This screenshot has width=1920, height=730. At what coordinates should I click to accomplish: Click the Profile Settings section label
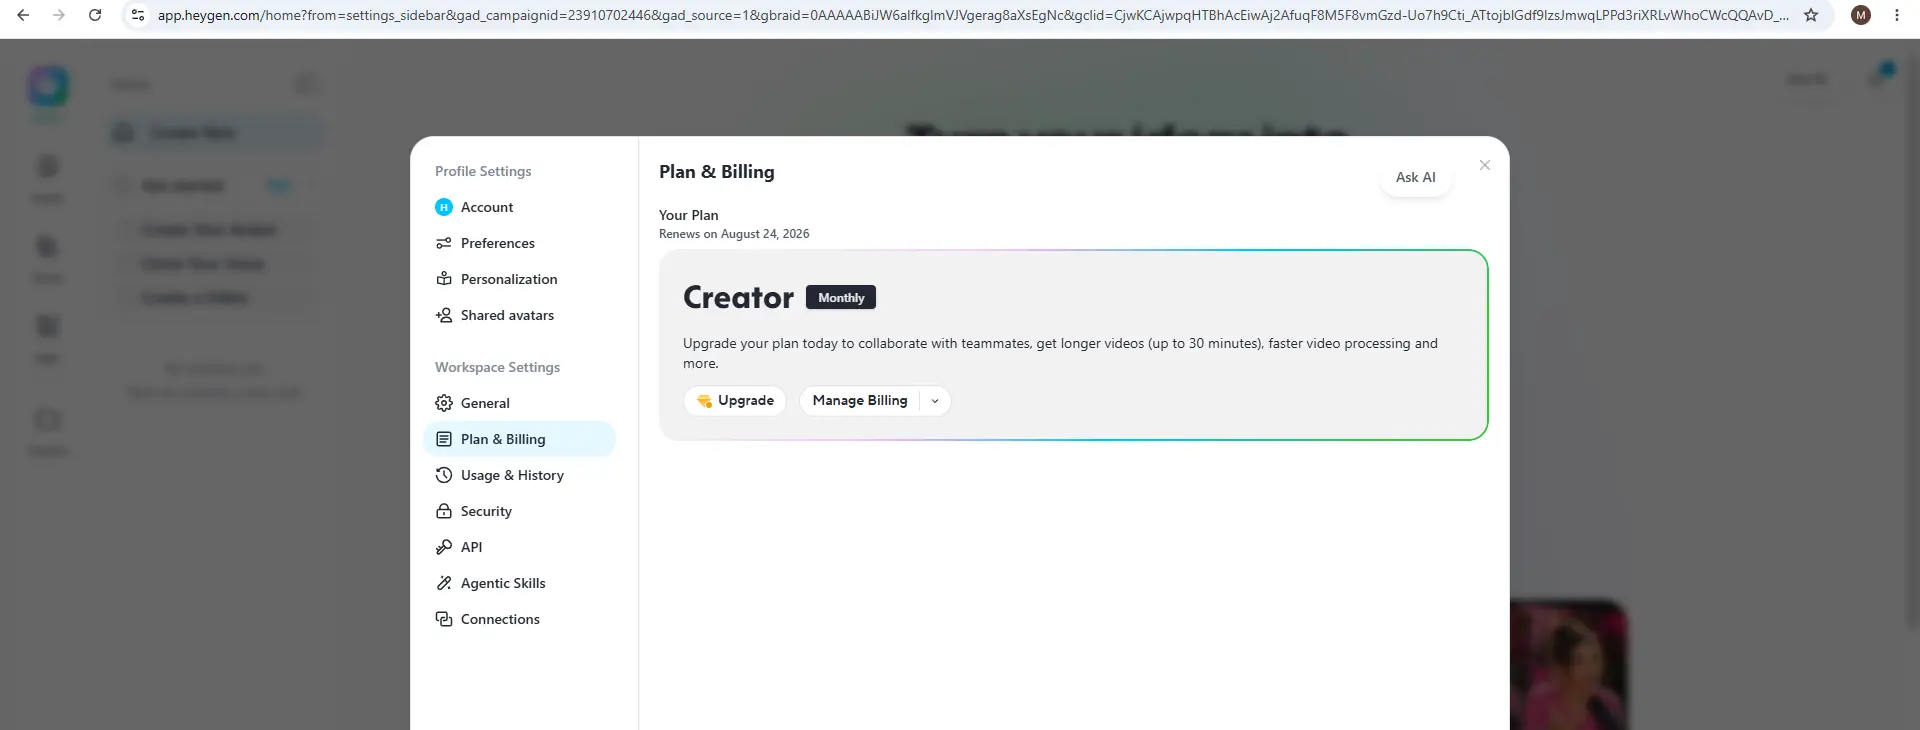tap(483, 171)
